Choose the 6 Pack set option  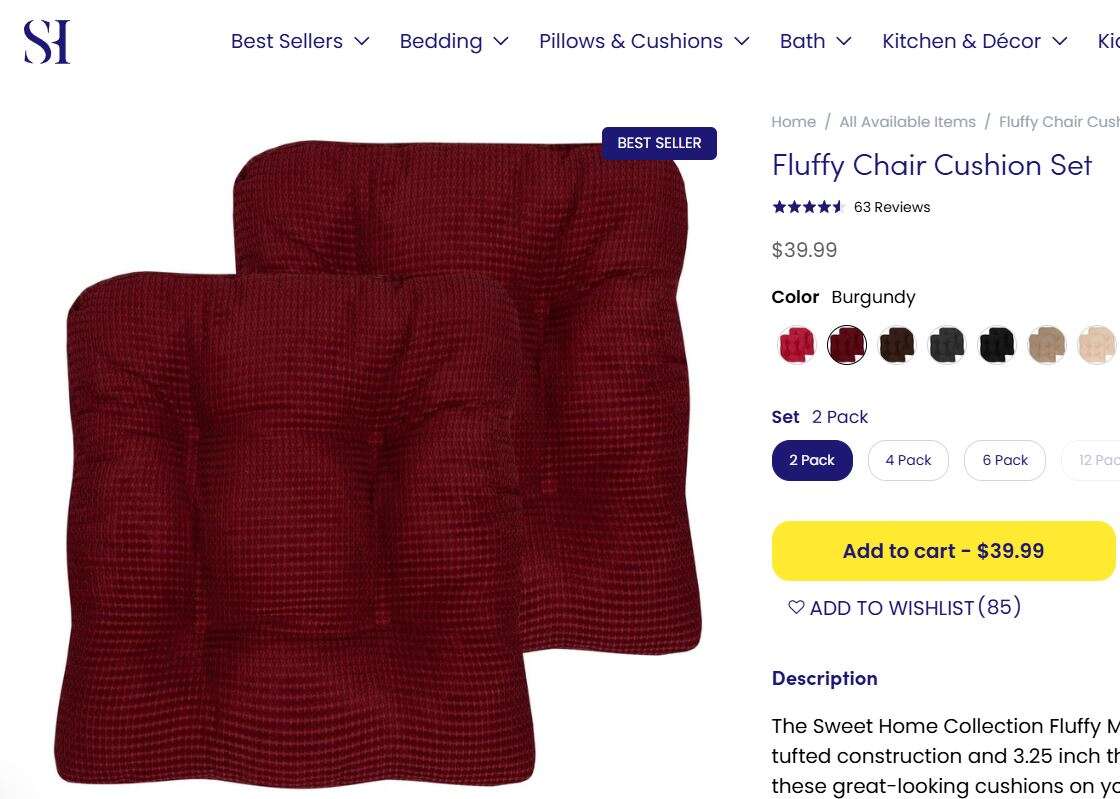[1004, 460]
